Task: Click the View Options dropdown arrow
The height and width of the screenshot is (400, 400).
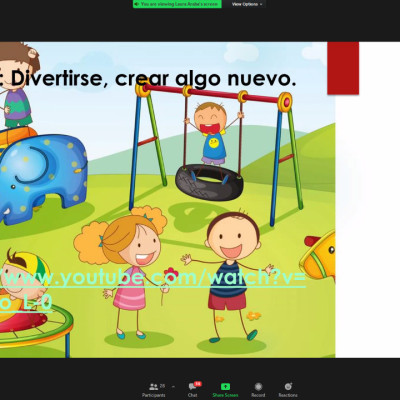Action: click(x=261, y=4)
